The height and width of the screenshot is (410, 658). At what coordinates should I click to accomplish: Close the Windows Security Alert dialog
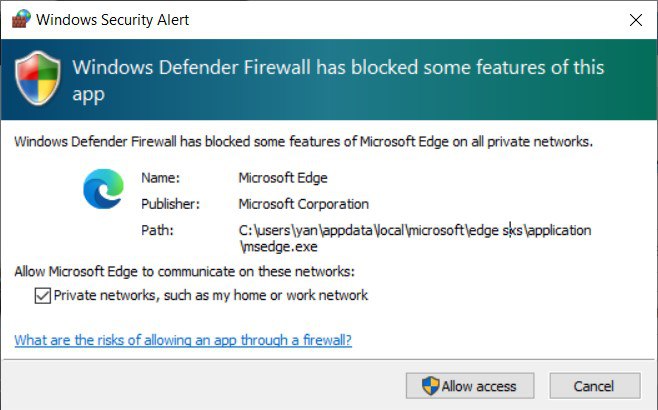click(636, 20)
